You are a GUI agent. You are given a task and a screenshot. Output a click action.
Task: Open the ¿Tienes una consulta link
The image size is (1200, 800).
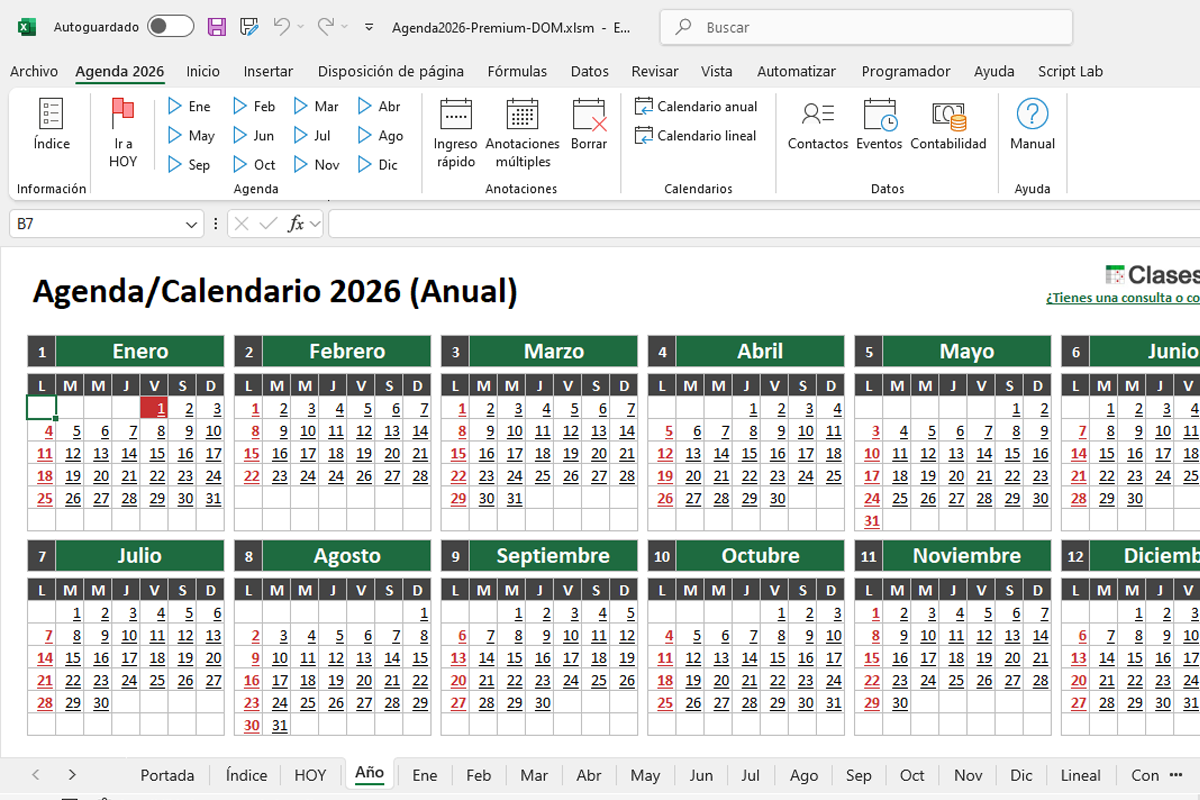(x=1122, y=298)
